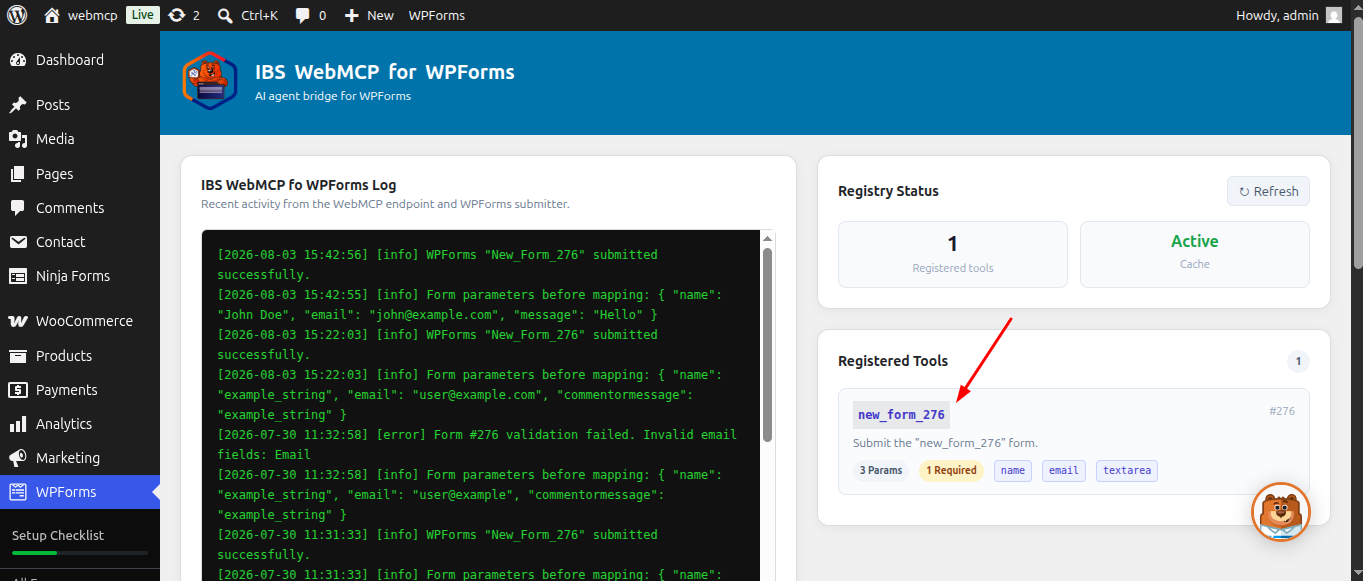Click the 1 Required badge
1363x581 pixels.
coord(951,470)
